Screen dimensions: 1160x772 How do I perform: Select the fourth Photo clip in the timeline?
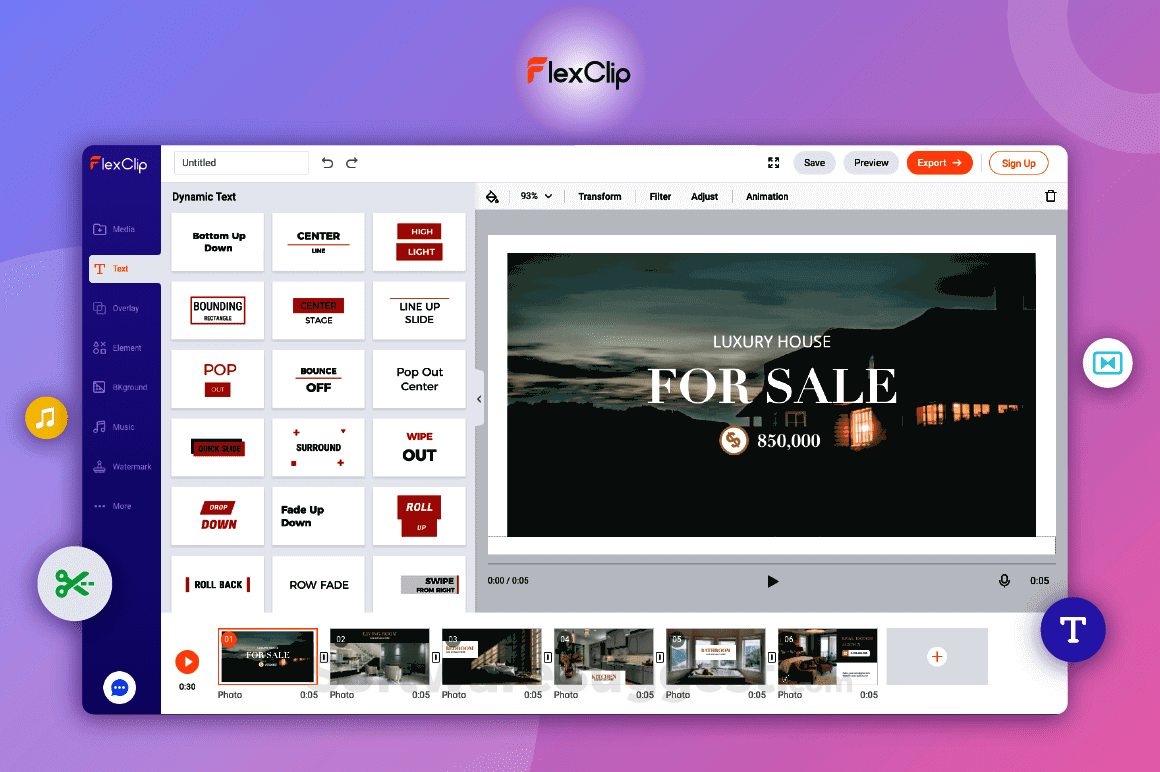(603, 656)
